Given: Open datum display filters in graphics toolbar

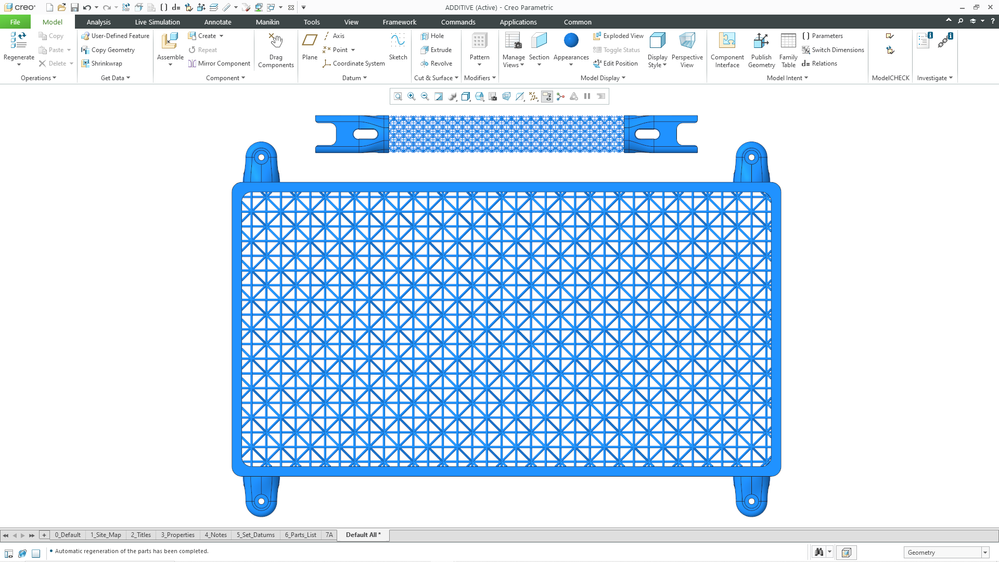Looking at the screenshot, I should 533,96.
